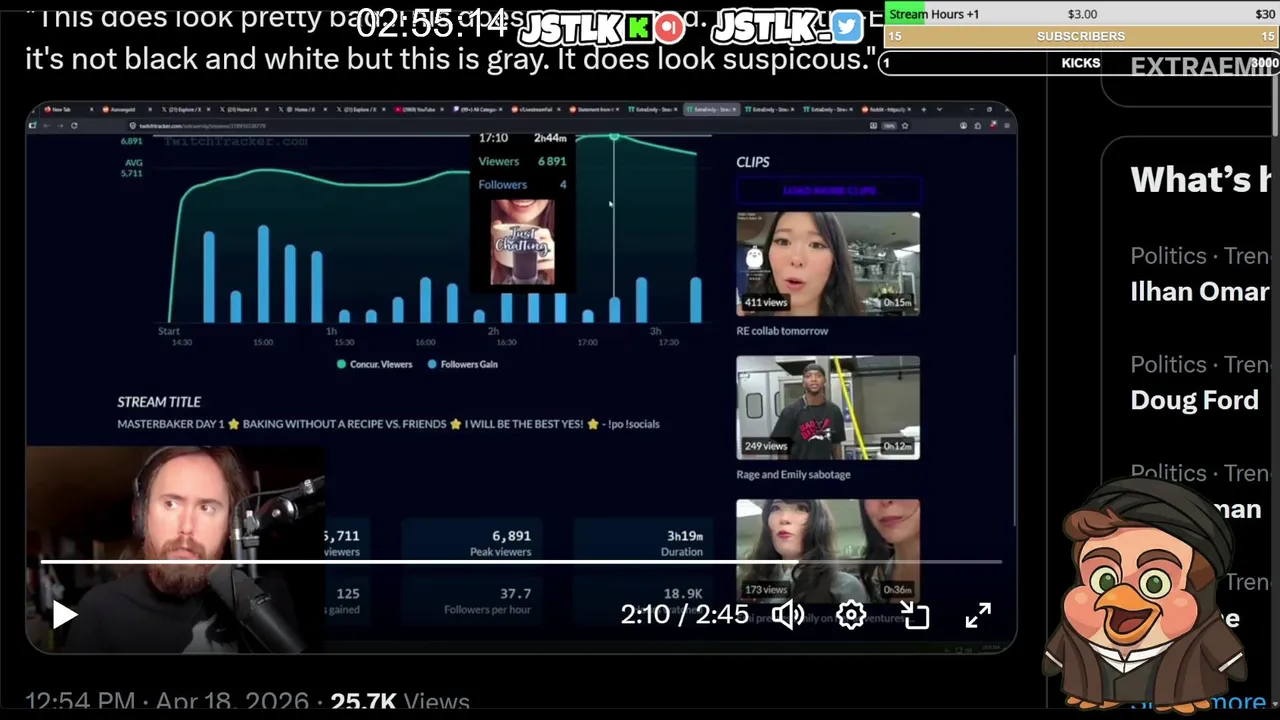Toggle the Followers Gain legend item
This screenshot has width=1280, height=720.
tap(462, 364)
